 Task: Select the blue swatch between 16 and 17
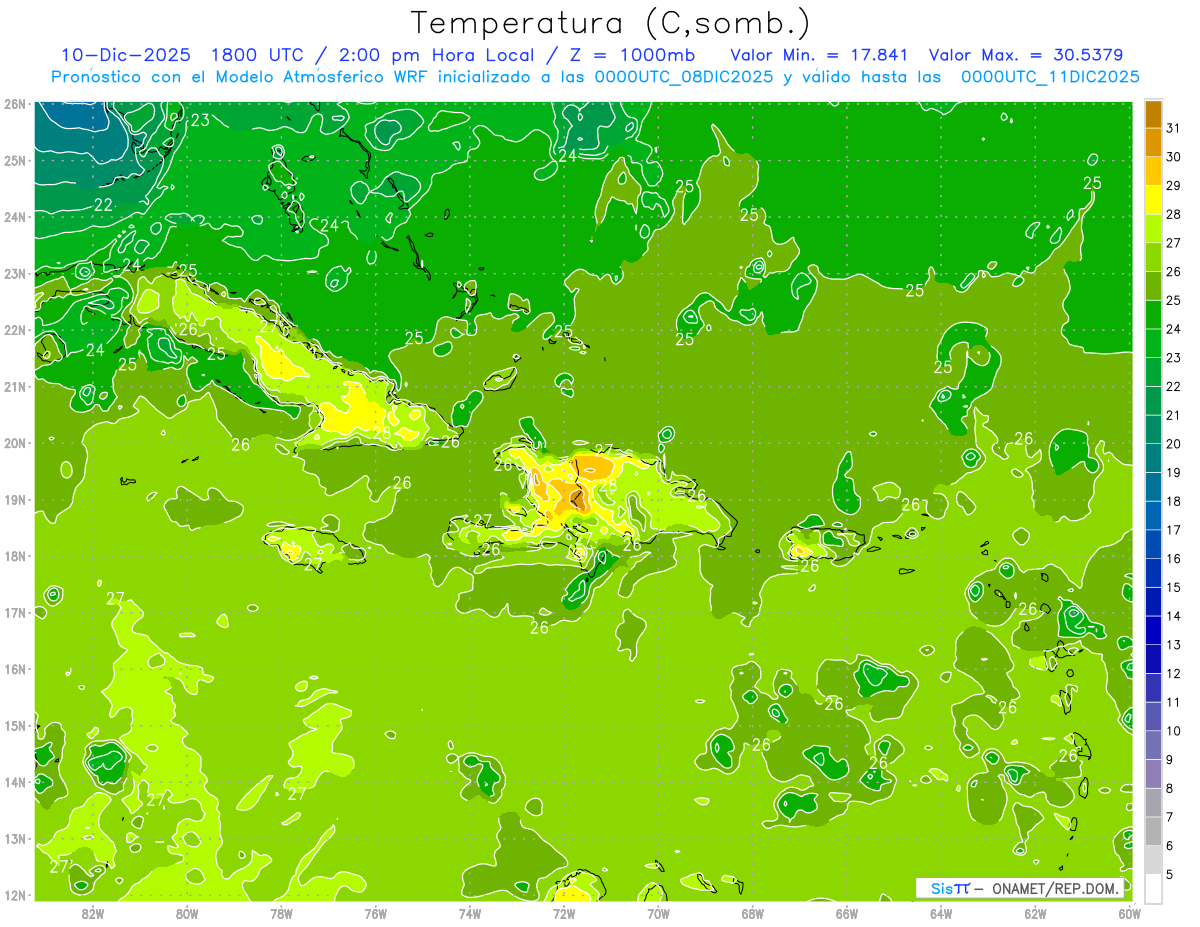pos(1153,543)
